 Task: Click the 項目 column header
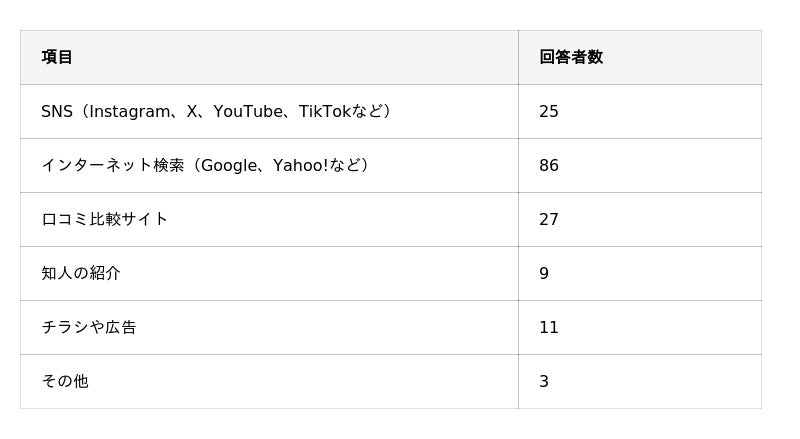(57, 57)
